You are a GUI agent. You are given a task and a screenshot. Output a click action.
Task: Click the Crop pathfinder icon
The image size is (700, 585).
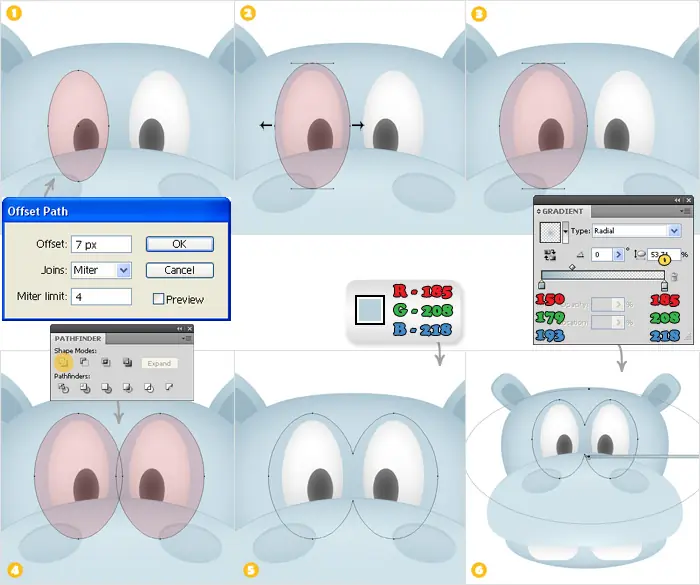pos(128,388)
